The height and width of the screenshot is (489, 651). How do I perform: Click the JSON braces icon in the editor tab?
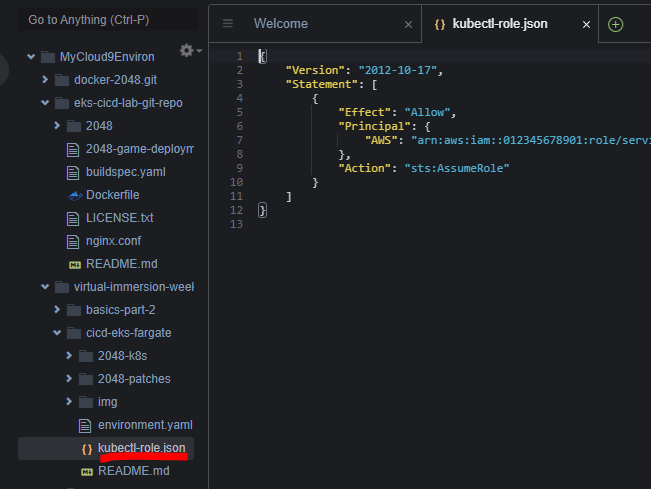pos(440,24)
